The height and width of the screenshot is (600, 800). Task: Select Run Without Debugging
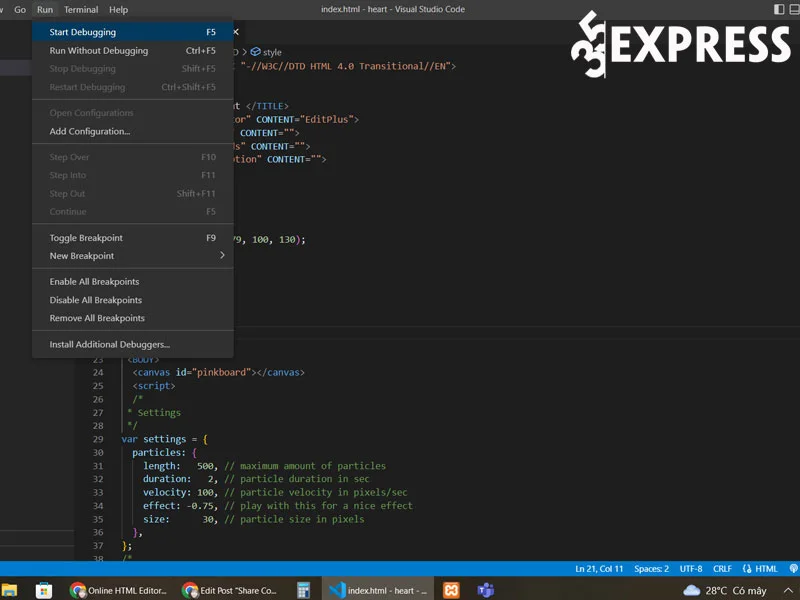click(x=133, y=51)
